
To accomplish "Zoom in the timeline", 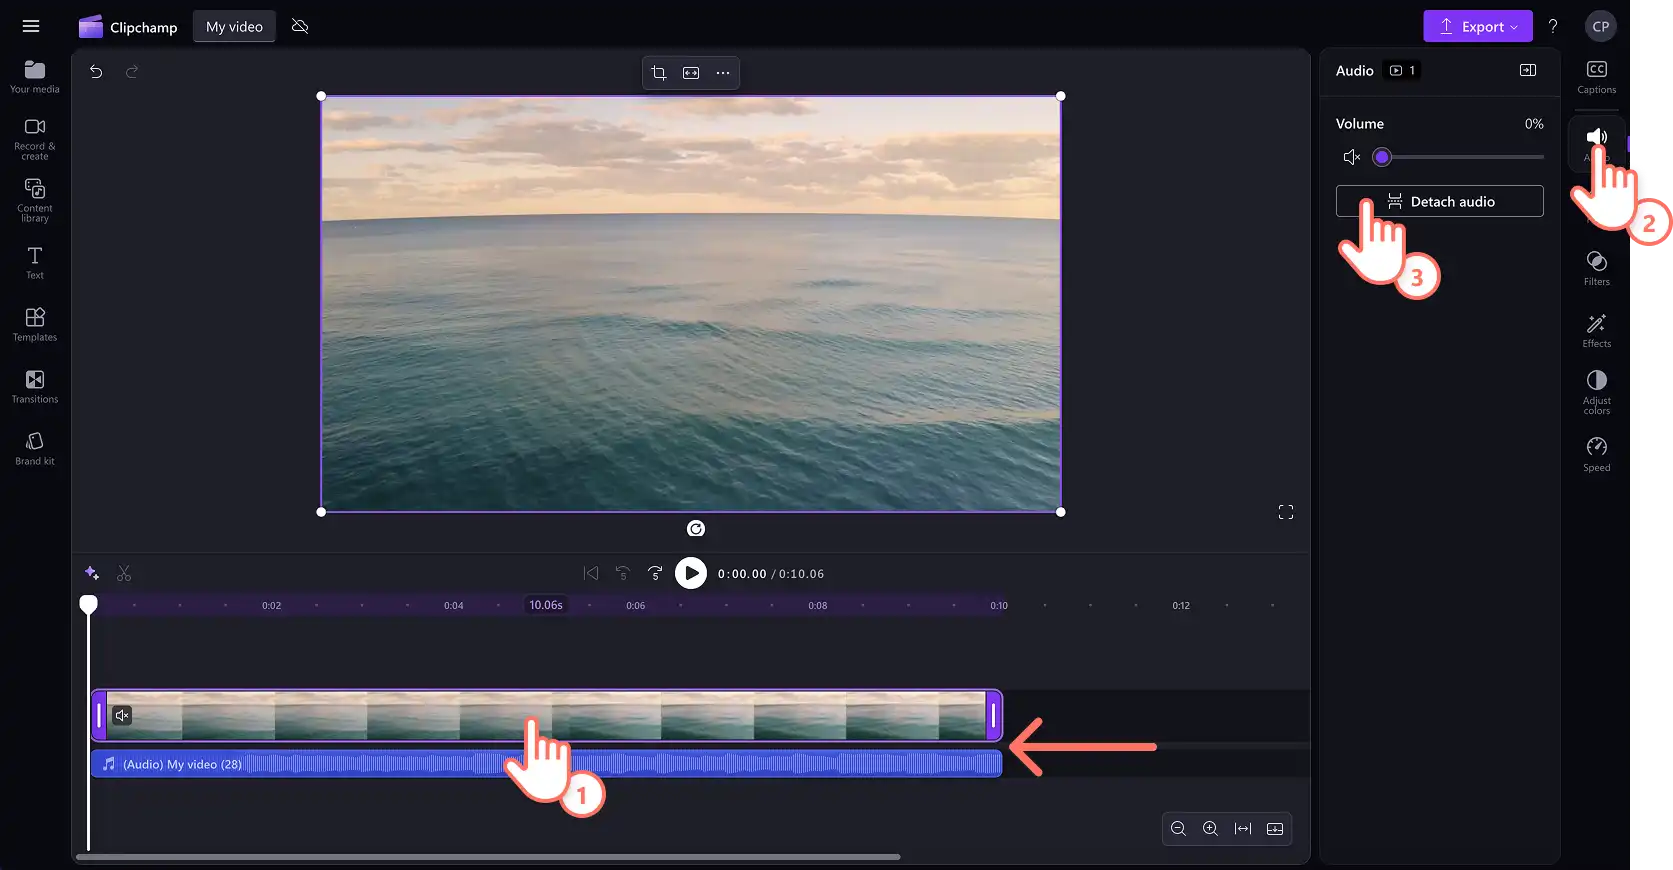I will tap(1210, 828).
